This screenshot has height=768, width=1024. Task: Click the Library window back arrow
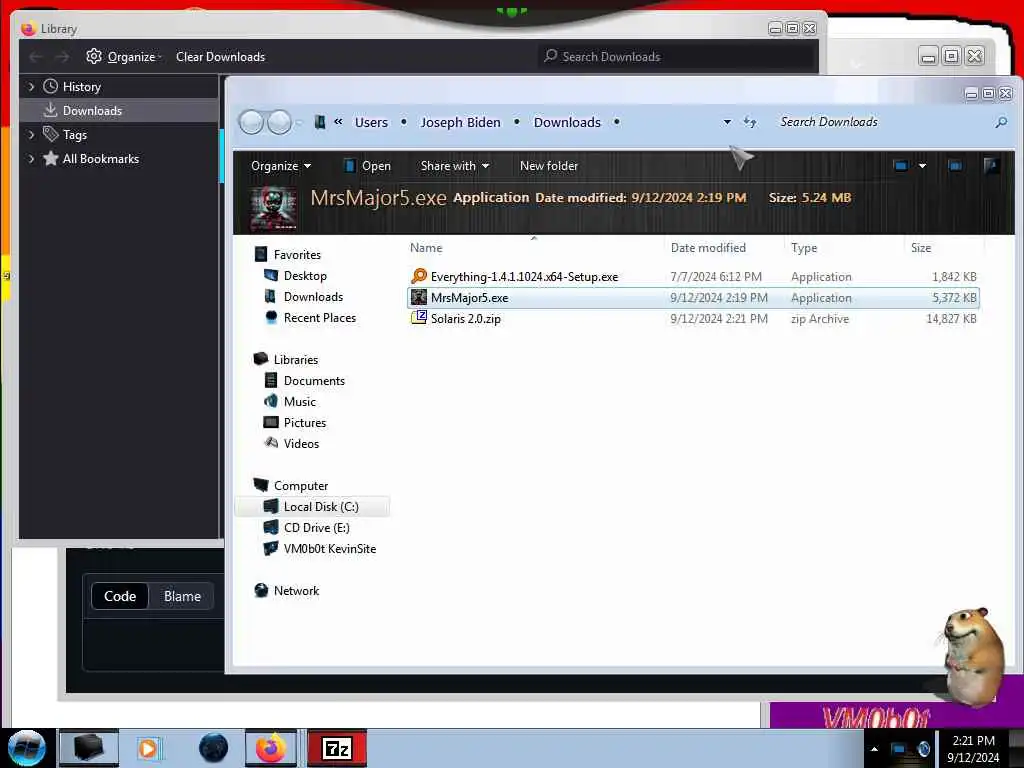pyautogui.click(x=36, y=57)
